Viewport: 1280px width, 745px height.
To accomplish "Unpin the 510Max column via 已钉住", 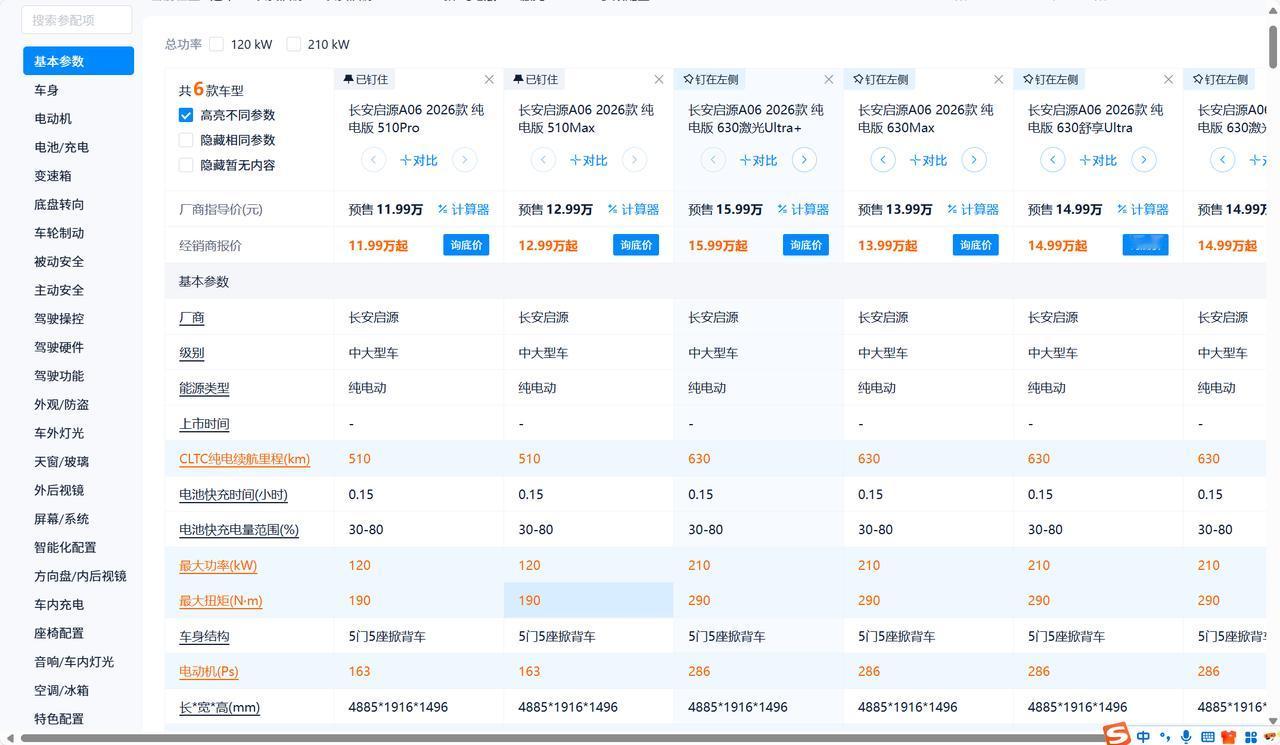I will click(x=535, y=79).
